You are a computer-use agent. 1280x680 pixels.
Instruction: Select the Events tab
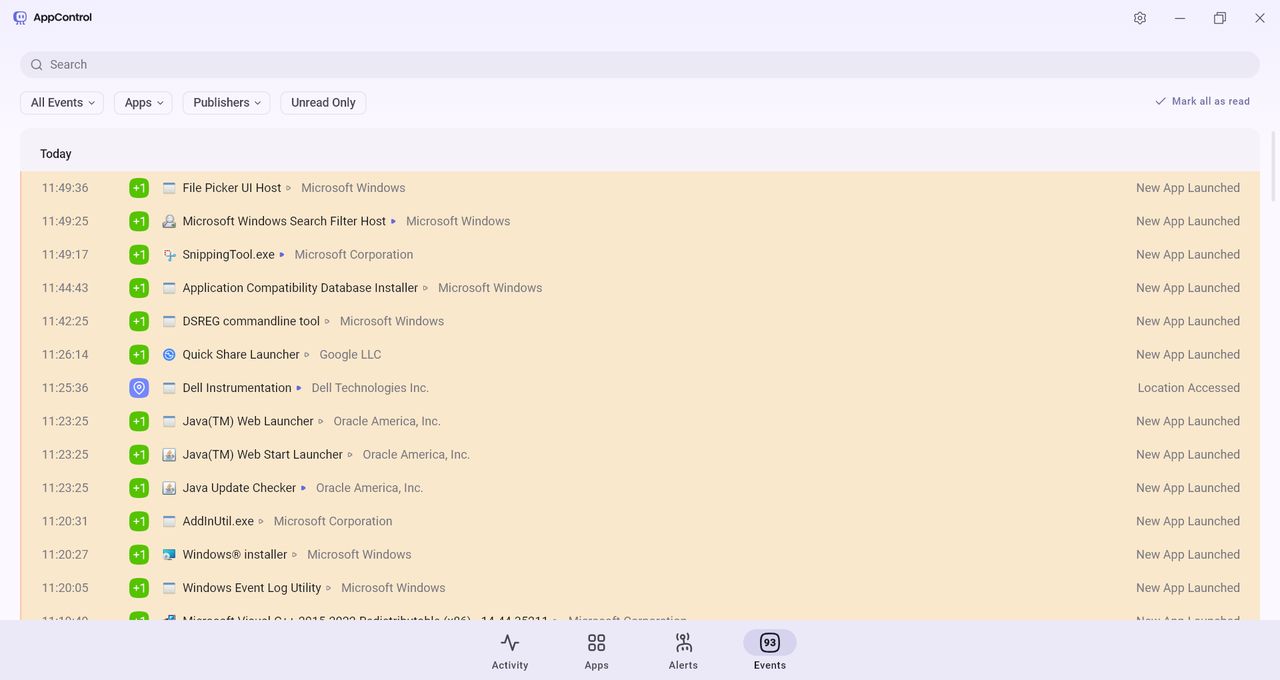point(770,651)
